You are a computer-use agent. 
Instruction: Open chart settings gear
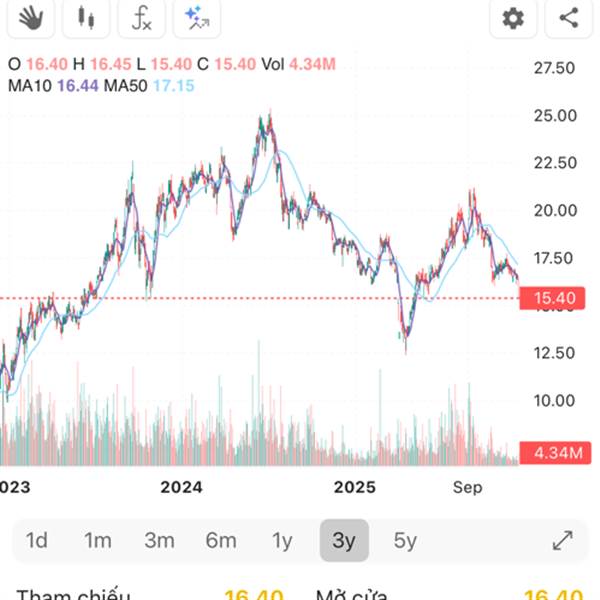(513, 17)
